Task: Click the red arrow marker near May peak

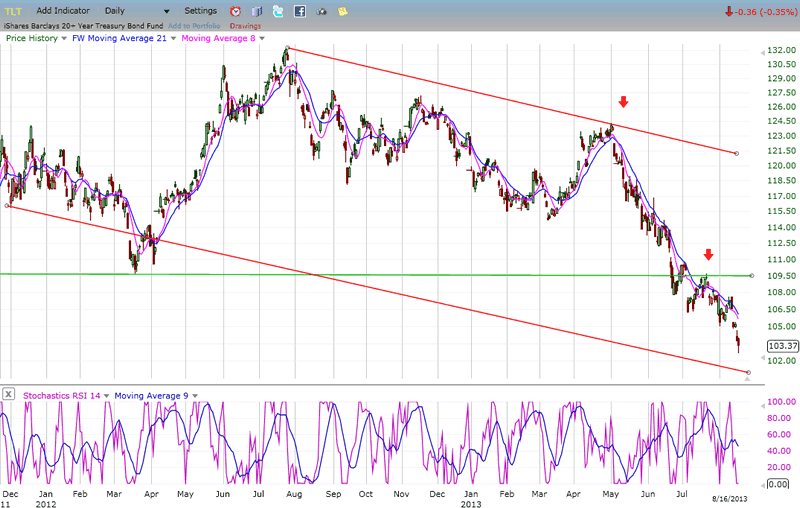Action: pyautogui.click(x=623, y=102)
